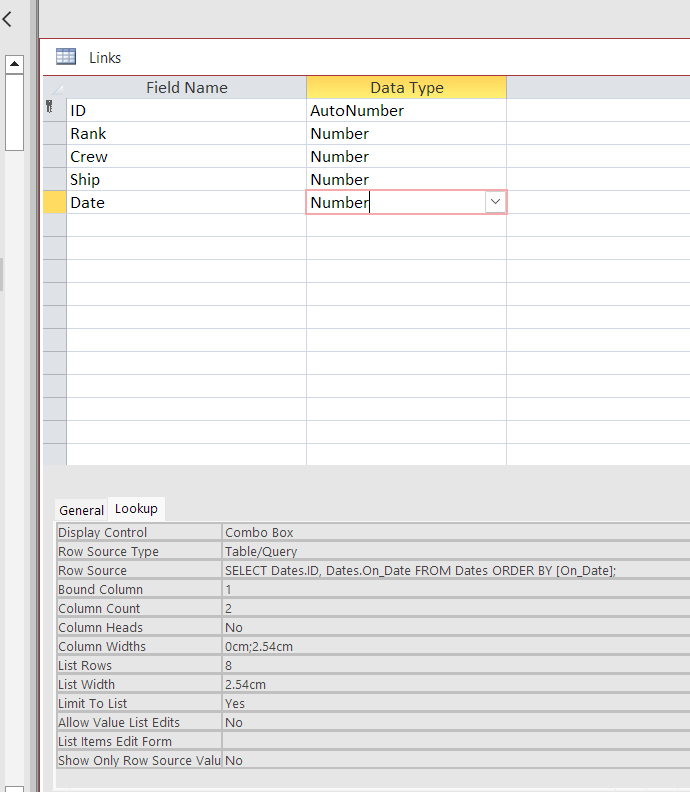690x792 pixels.
Task: Click the Links table datasheet icon
Action: [x=66, y=57]
